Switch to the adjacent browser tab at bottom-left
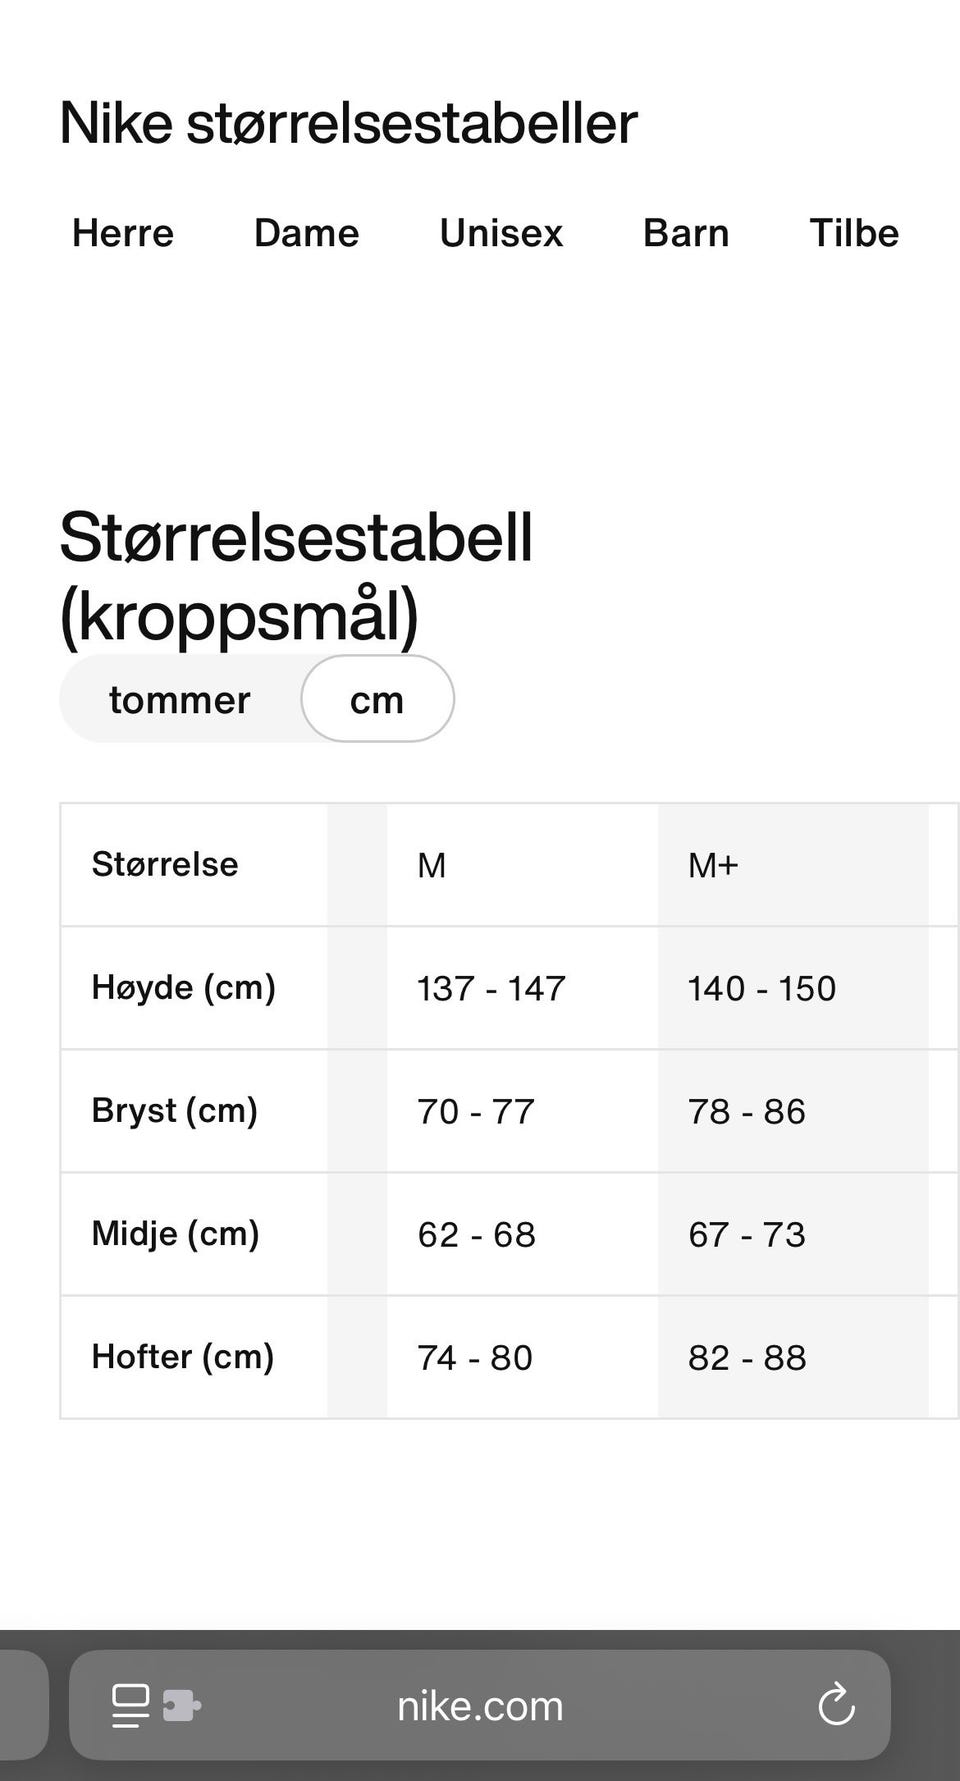The image size is (960, 1781). point(20,1705)
